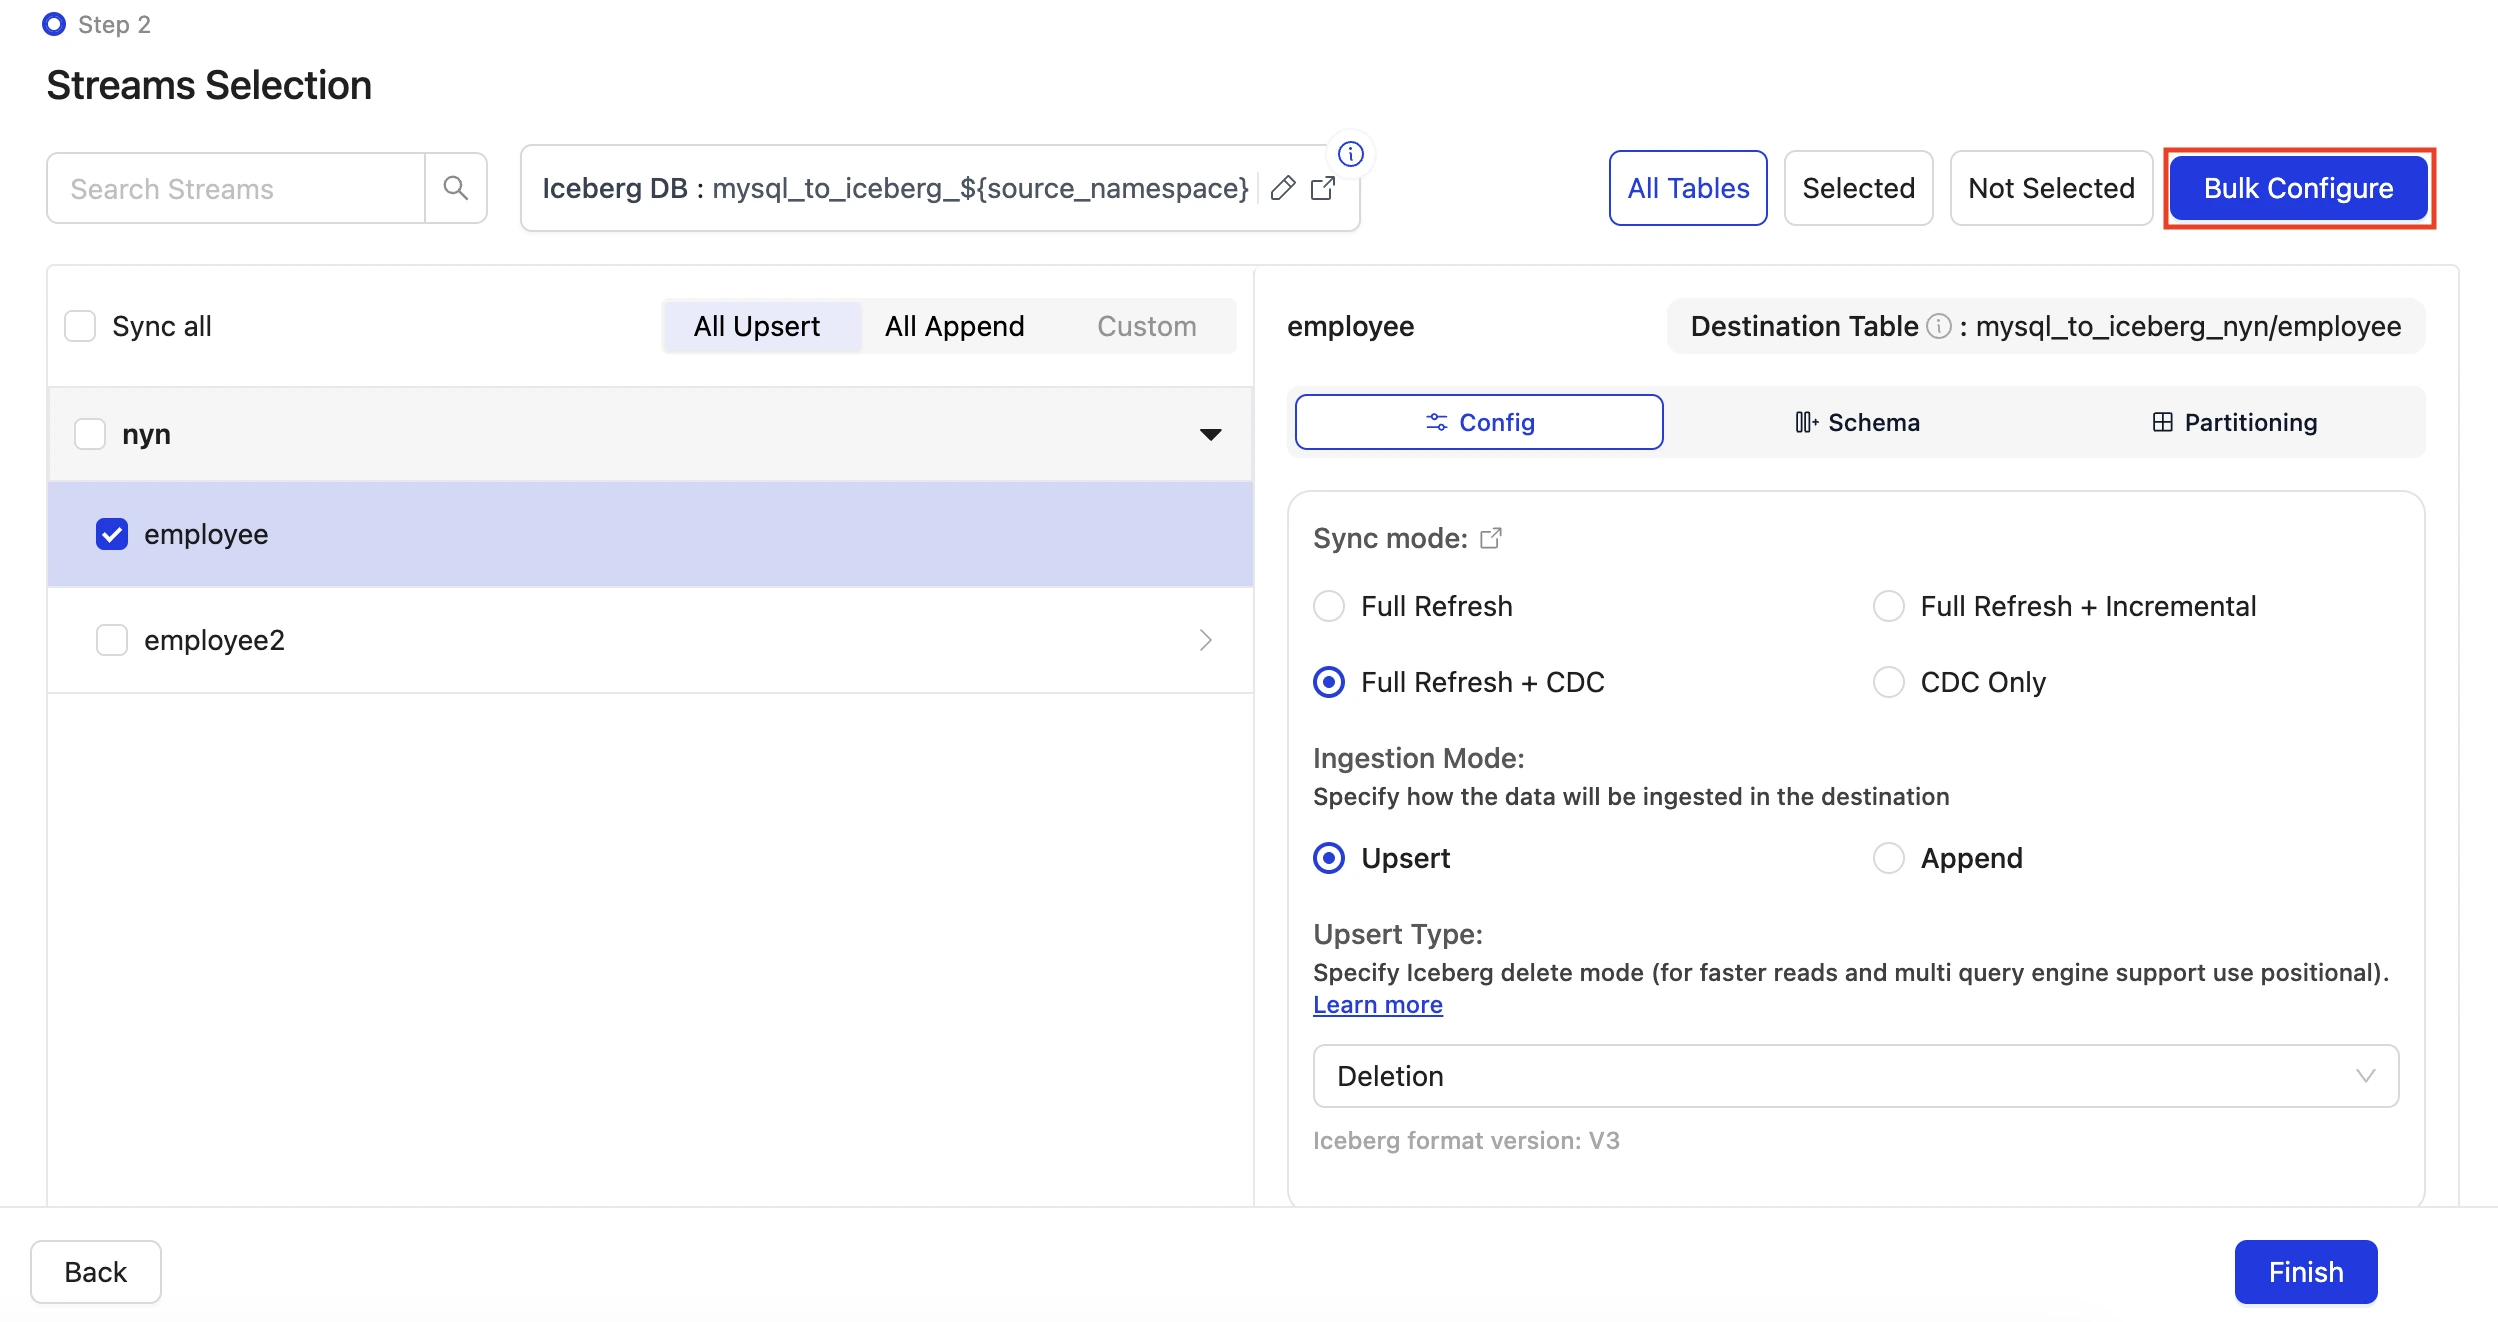Click the Destination Table info icon
Screen dimensions: 2498x1322
tap(1939, 326)
